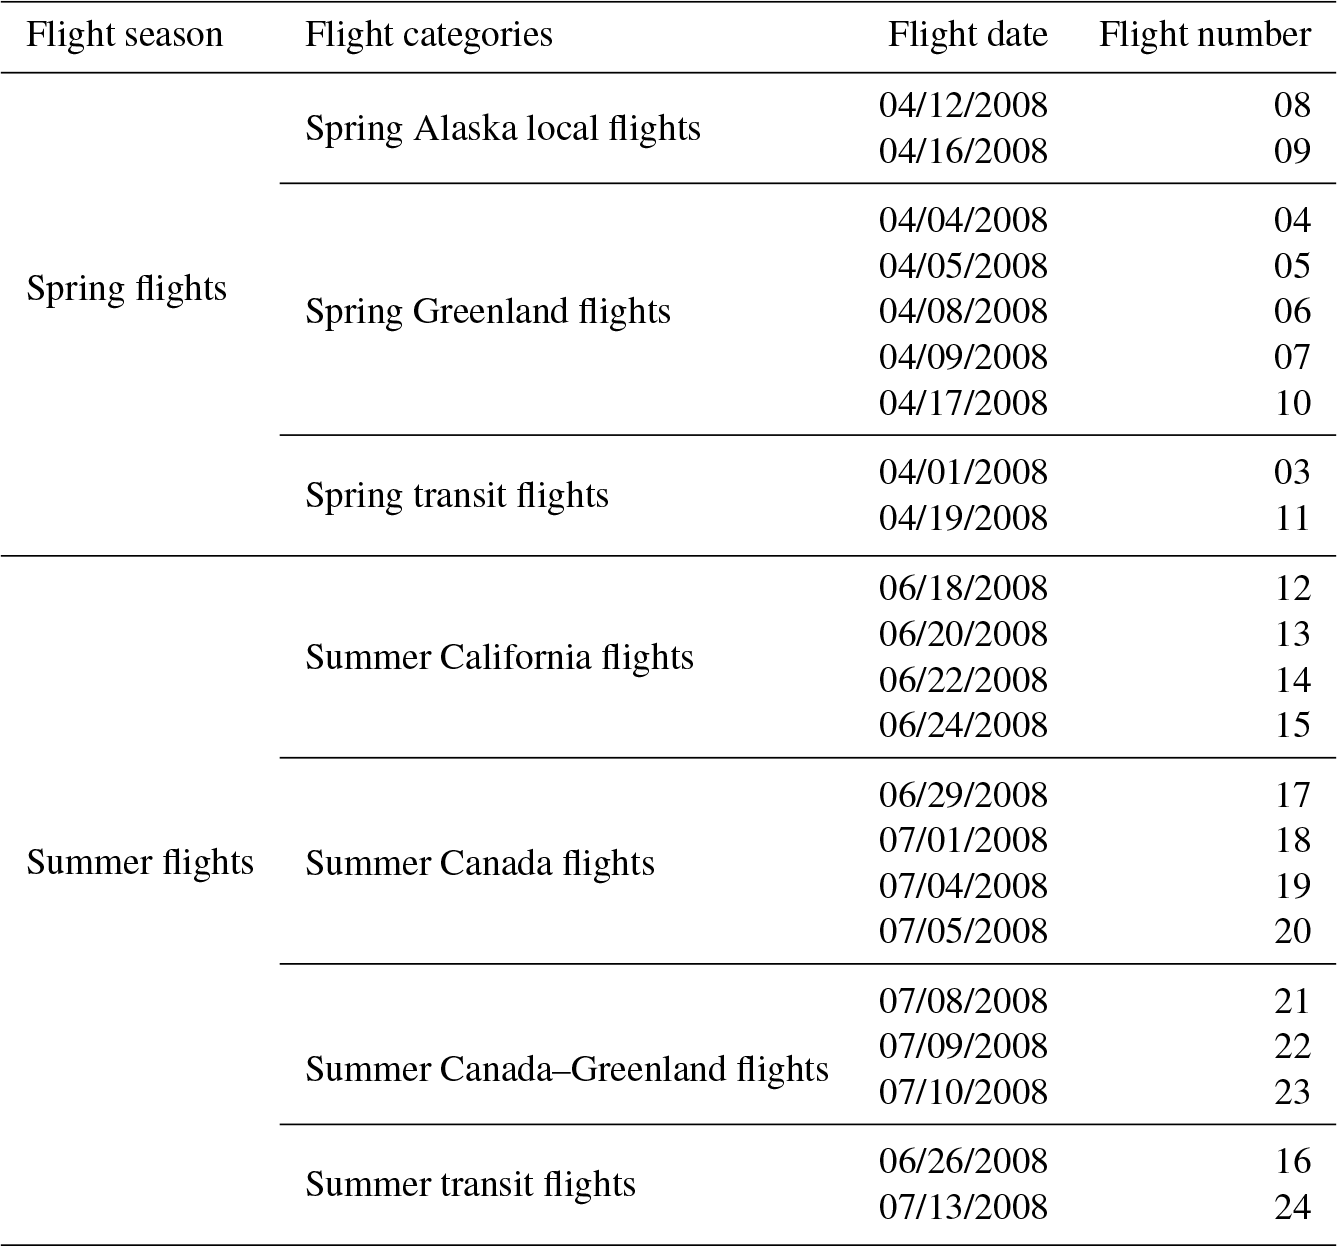Click the Flight date column header

point(967,35)
